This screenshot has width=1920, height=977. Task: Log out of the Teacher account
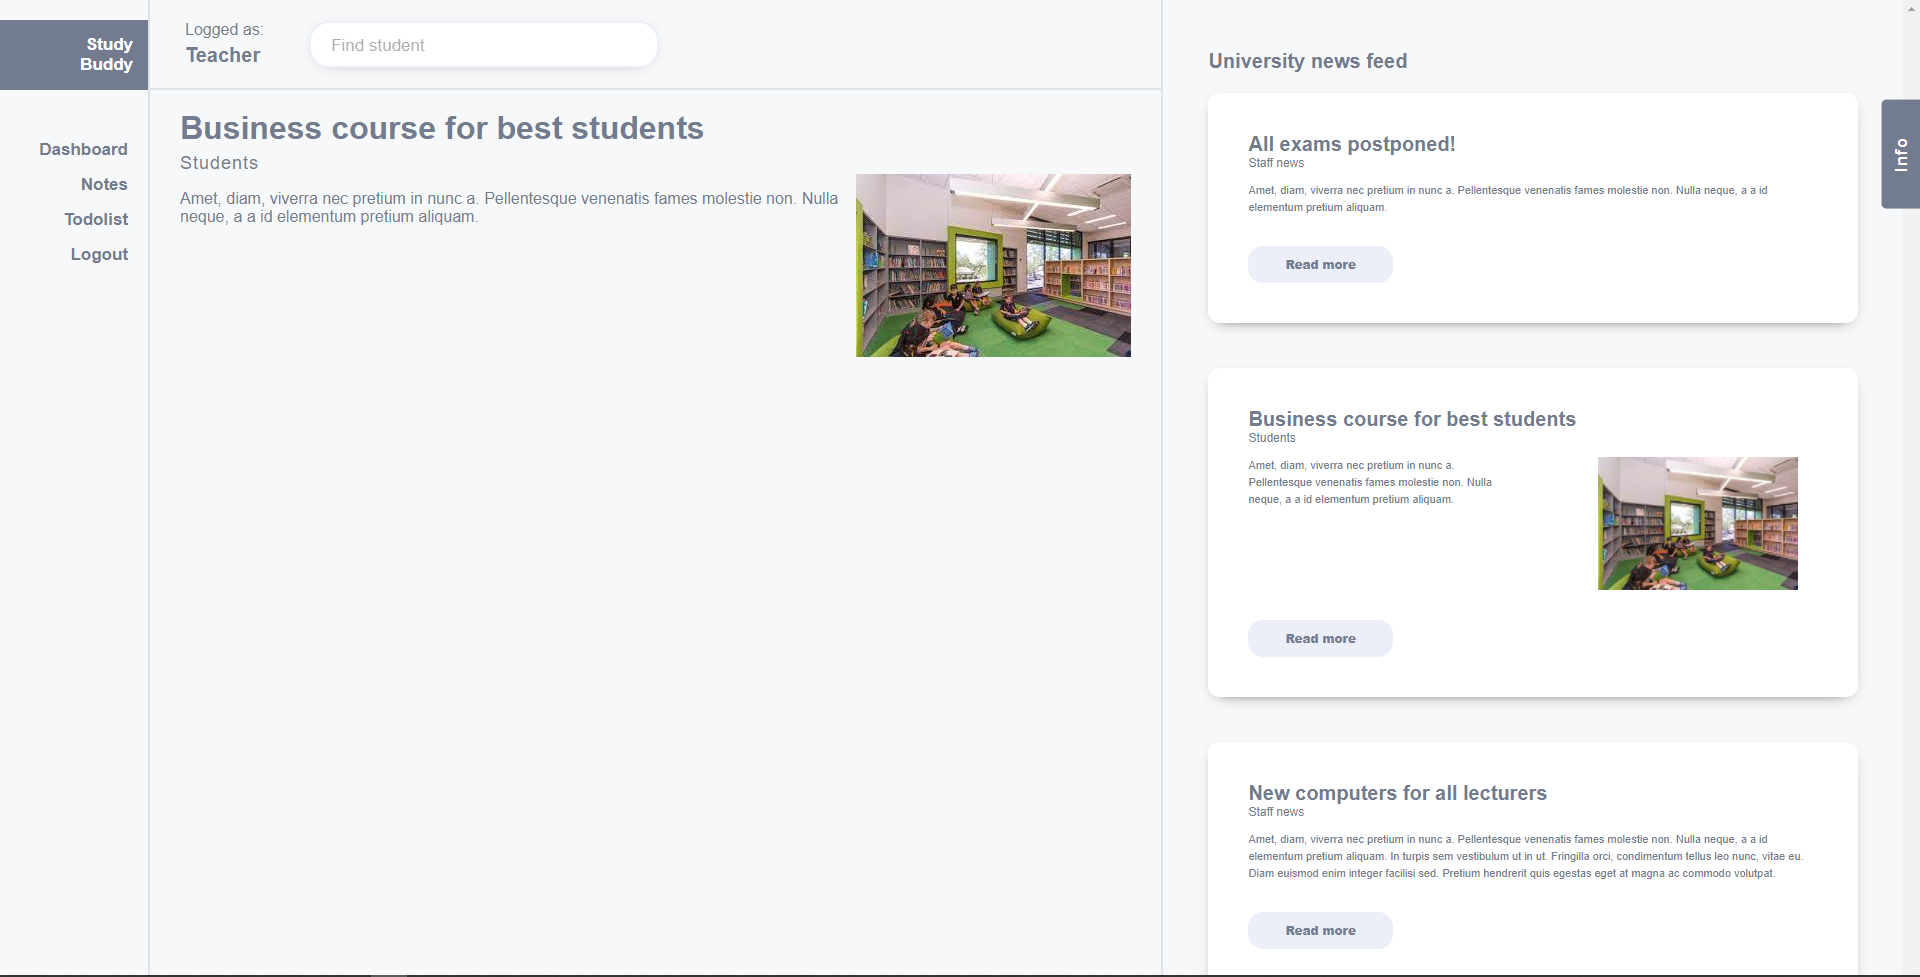[x=99, y=254]
